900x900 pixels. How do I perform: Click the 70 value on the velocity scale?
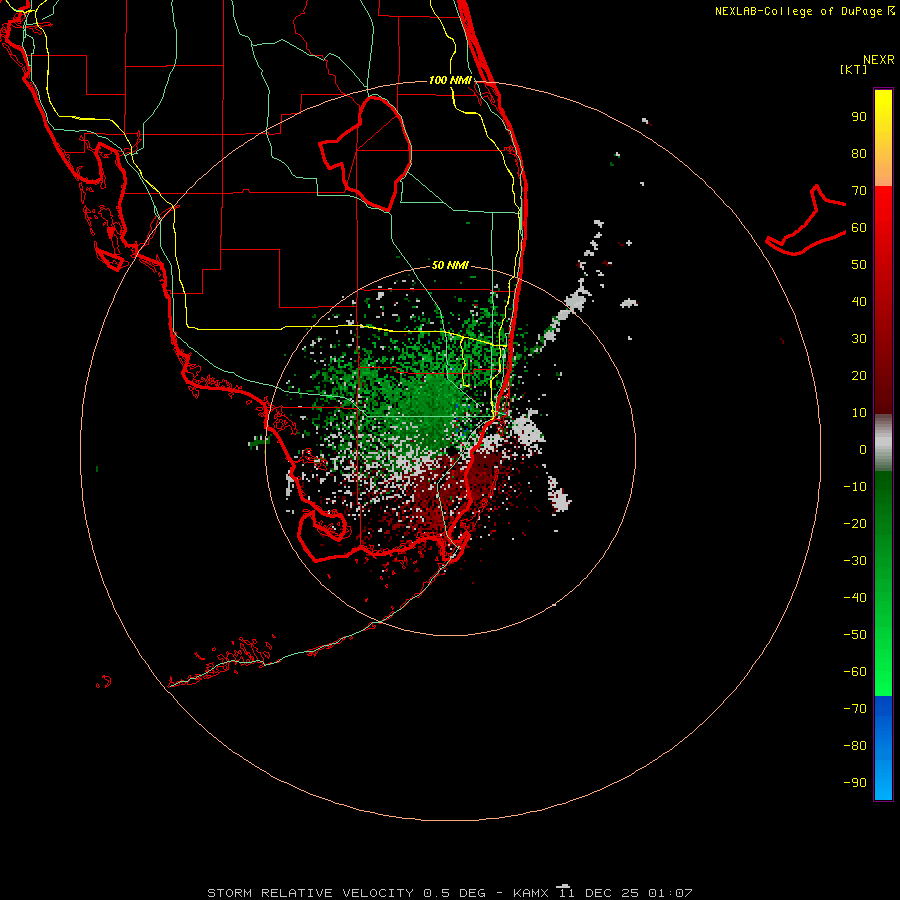point(859,191)
